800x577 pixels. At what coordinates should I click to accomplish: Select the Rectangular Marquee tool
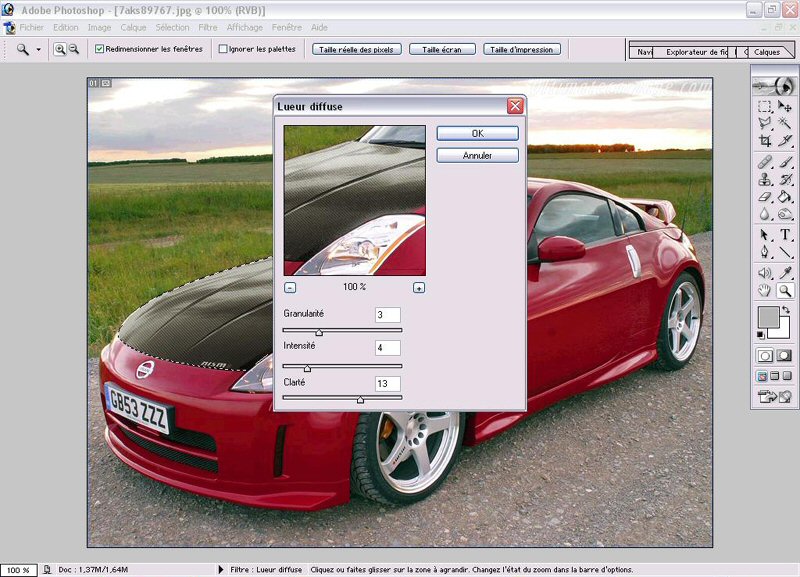[x=764, y=107]
